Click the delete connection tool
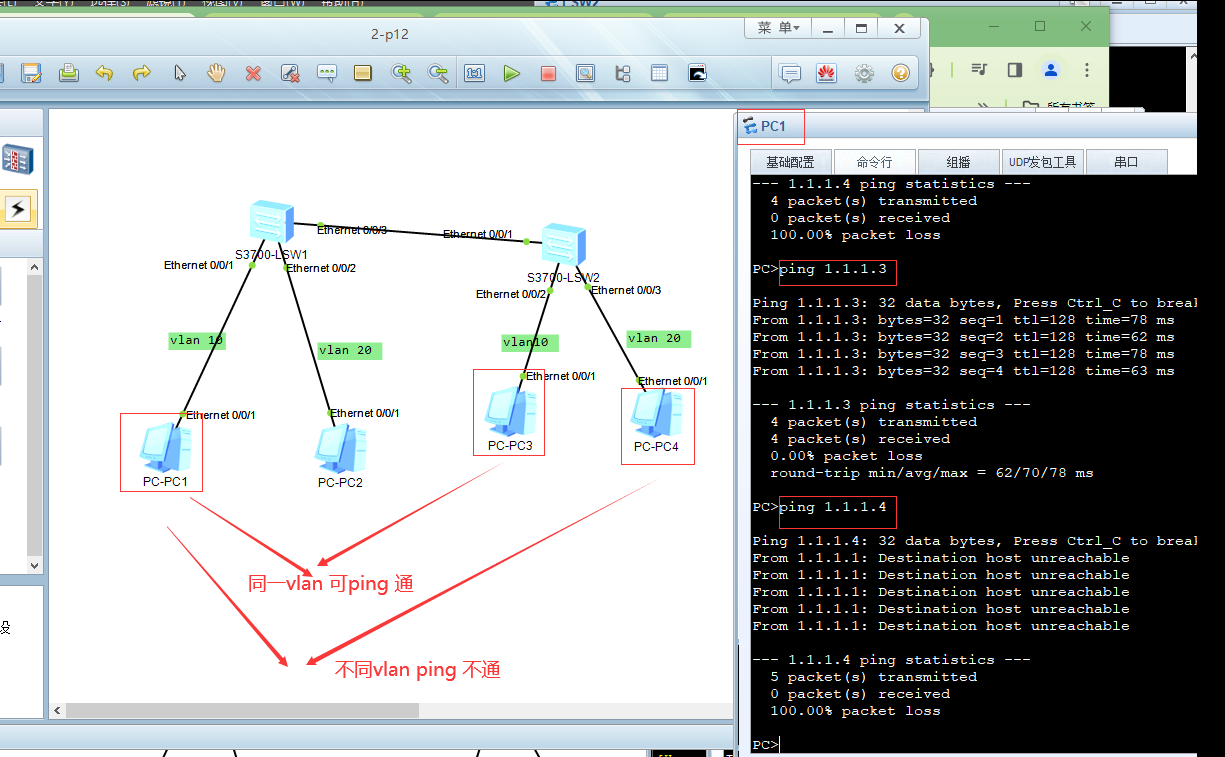The height and width of the screenshot is (757, 1225). pyautogui.click(x=290, y=73)
